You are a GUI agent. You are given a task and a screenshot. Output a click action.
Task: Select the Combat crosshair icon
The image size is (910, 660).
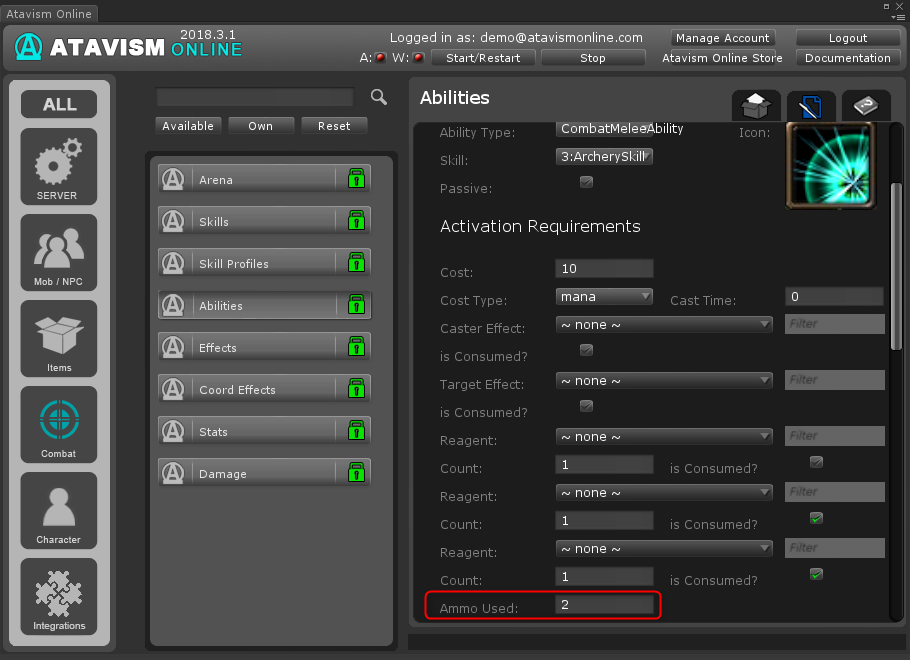(x=59, y=424)
